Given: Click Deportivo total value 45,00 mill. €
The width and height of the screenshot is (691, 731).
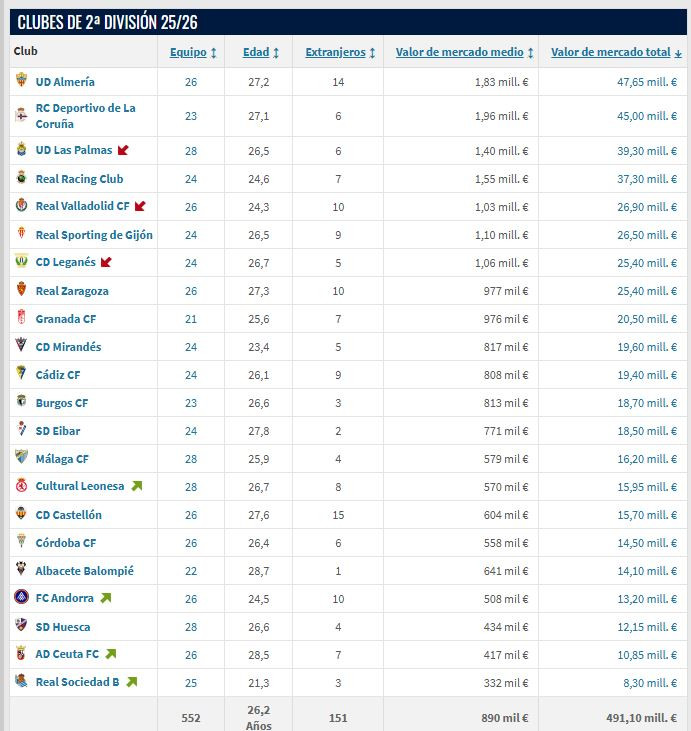Looking at the screenshot, I should coord(647,116).
